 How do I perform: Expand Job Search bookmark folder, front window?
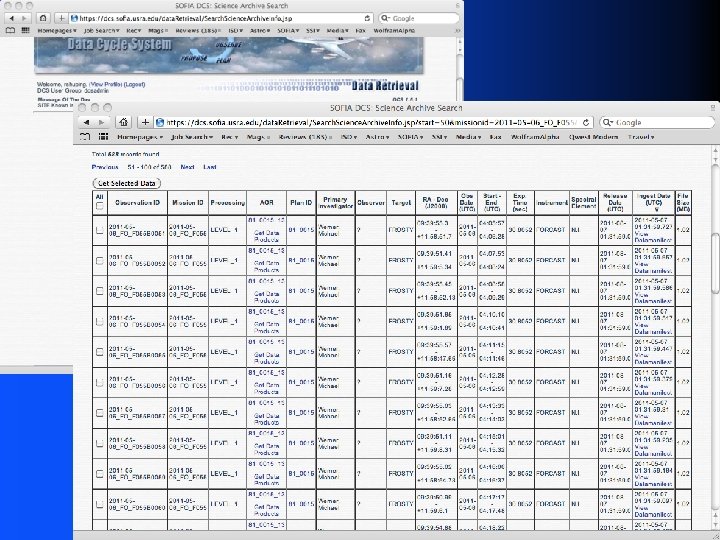192,137
